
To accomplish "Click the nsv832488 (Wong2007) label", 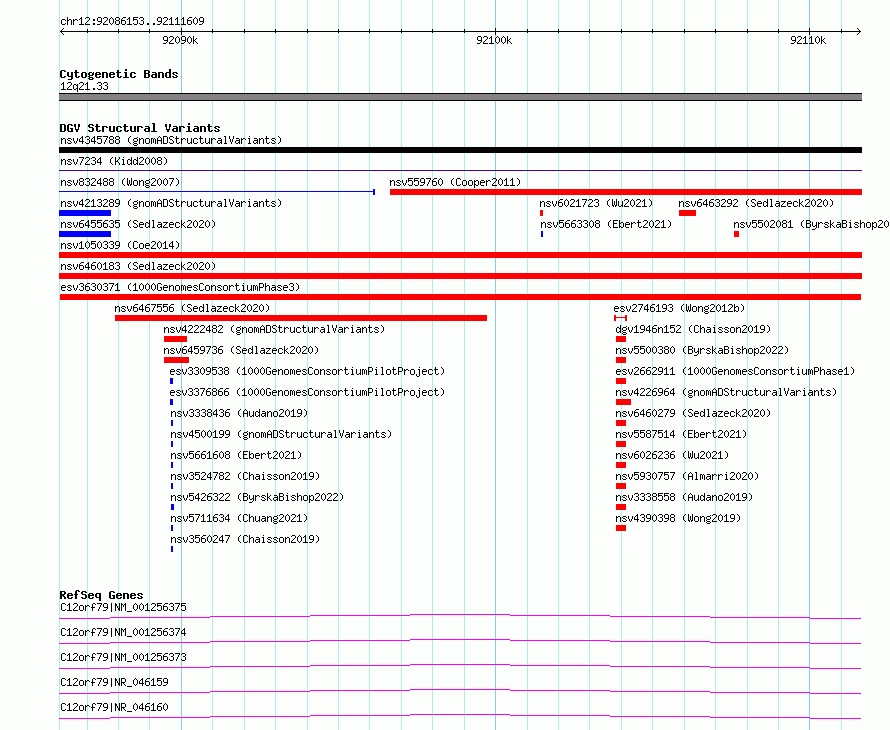I will (x=120, y=182).
